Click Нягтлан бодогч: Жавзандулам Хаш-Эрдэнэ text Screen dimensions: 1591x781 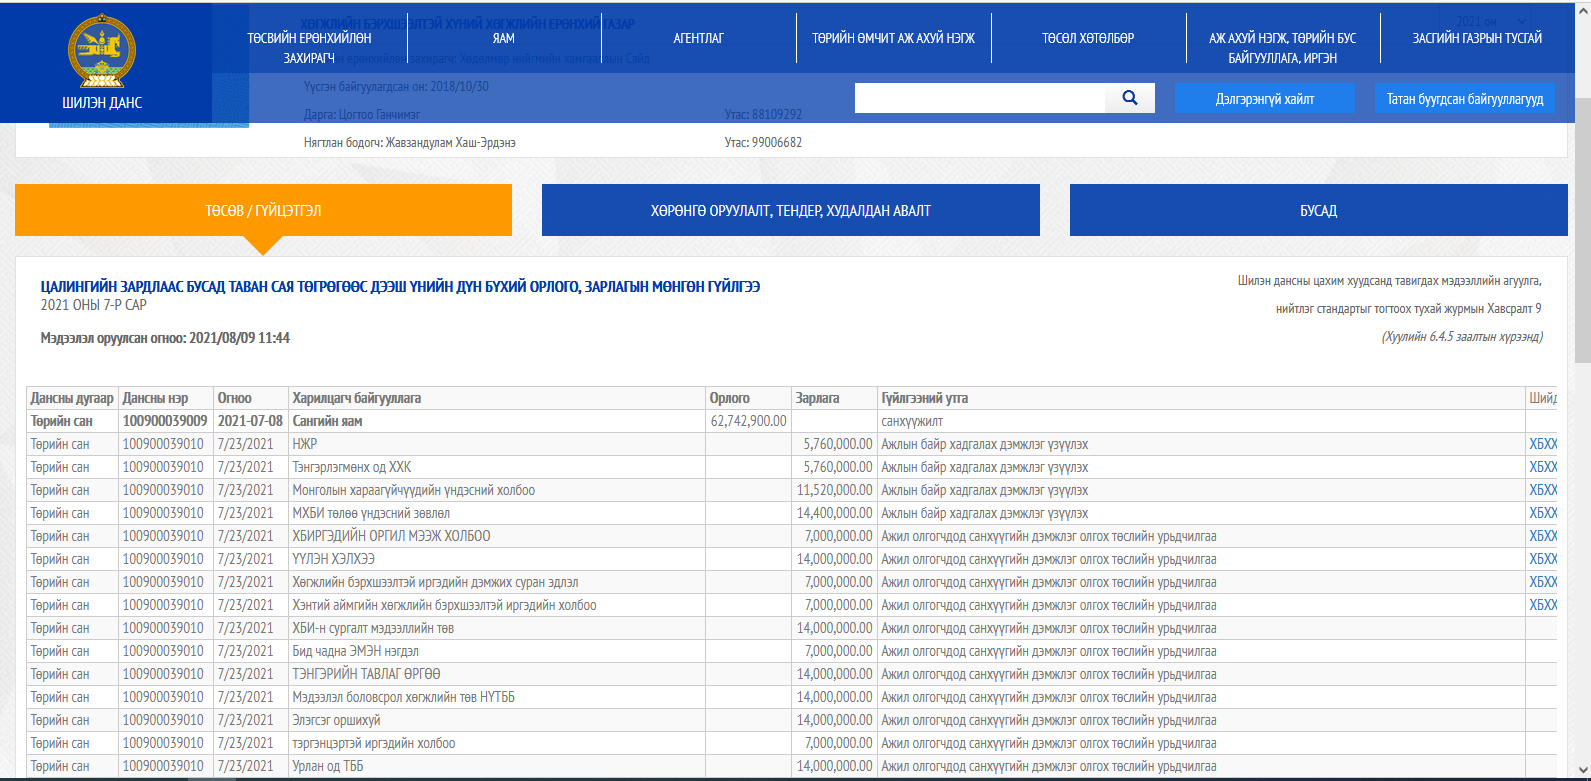click(x=410, y=142)
